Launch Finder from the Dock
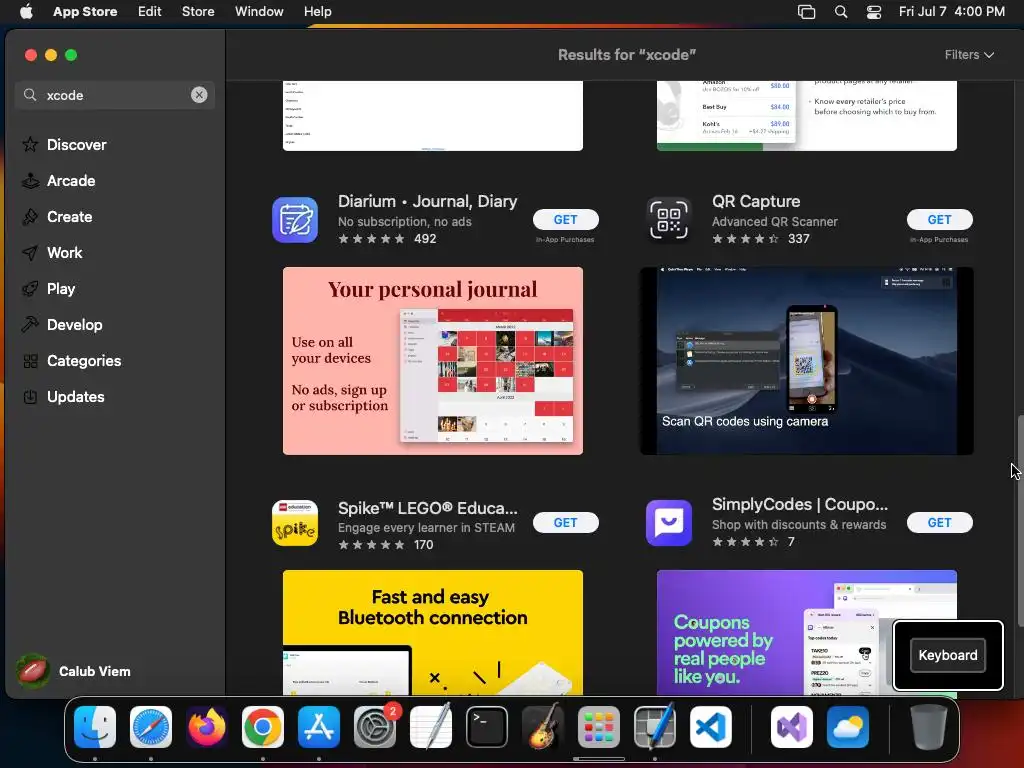Screen dimensions: 1024x768 pos(95,727)
